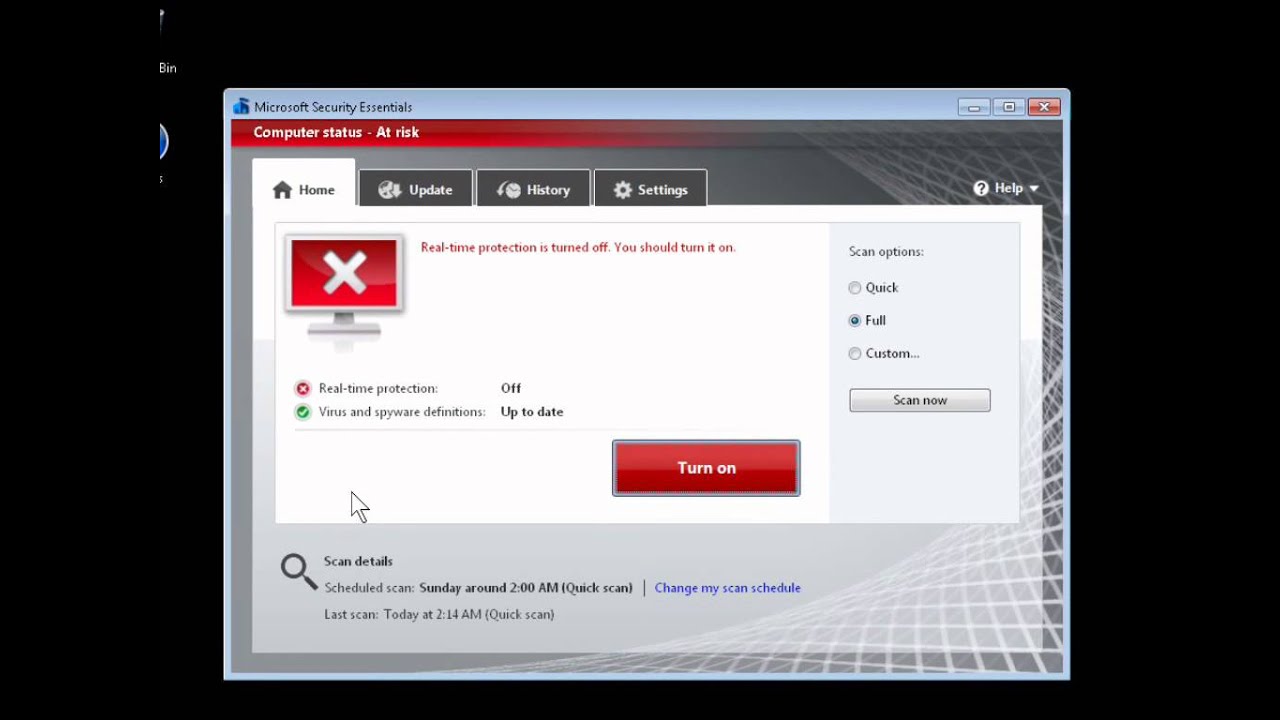Click the 'Real-time protection:' label
Viewport: 1280px width, 720px height.
378,388
